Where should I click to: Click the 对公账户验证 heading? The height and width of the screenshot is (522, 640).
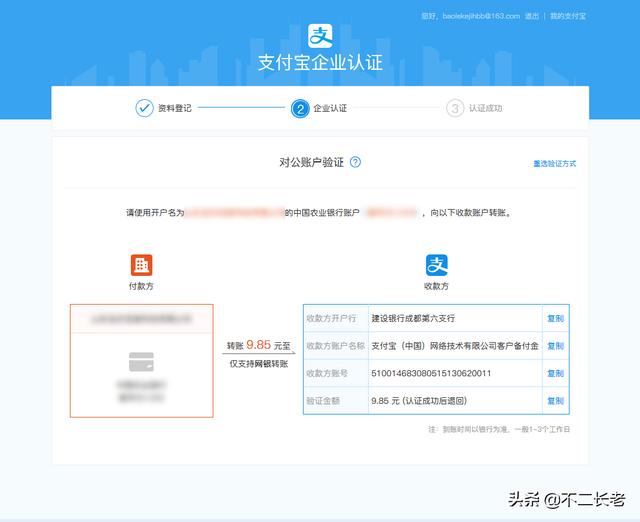click(312, 162)
